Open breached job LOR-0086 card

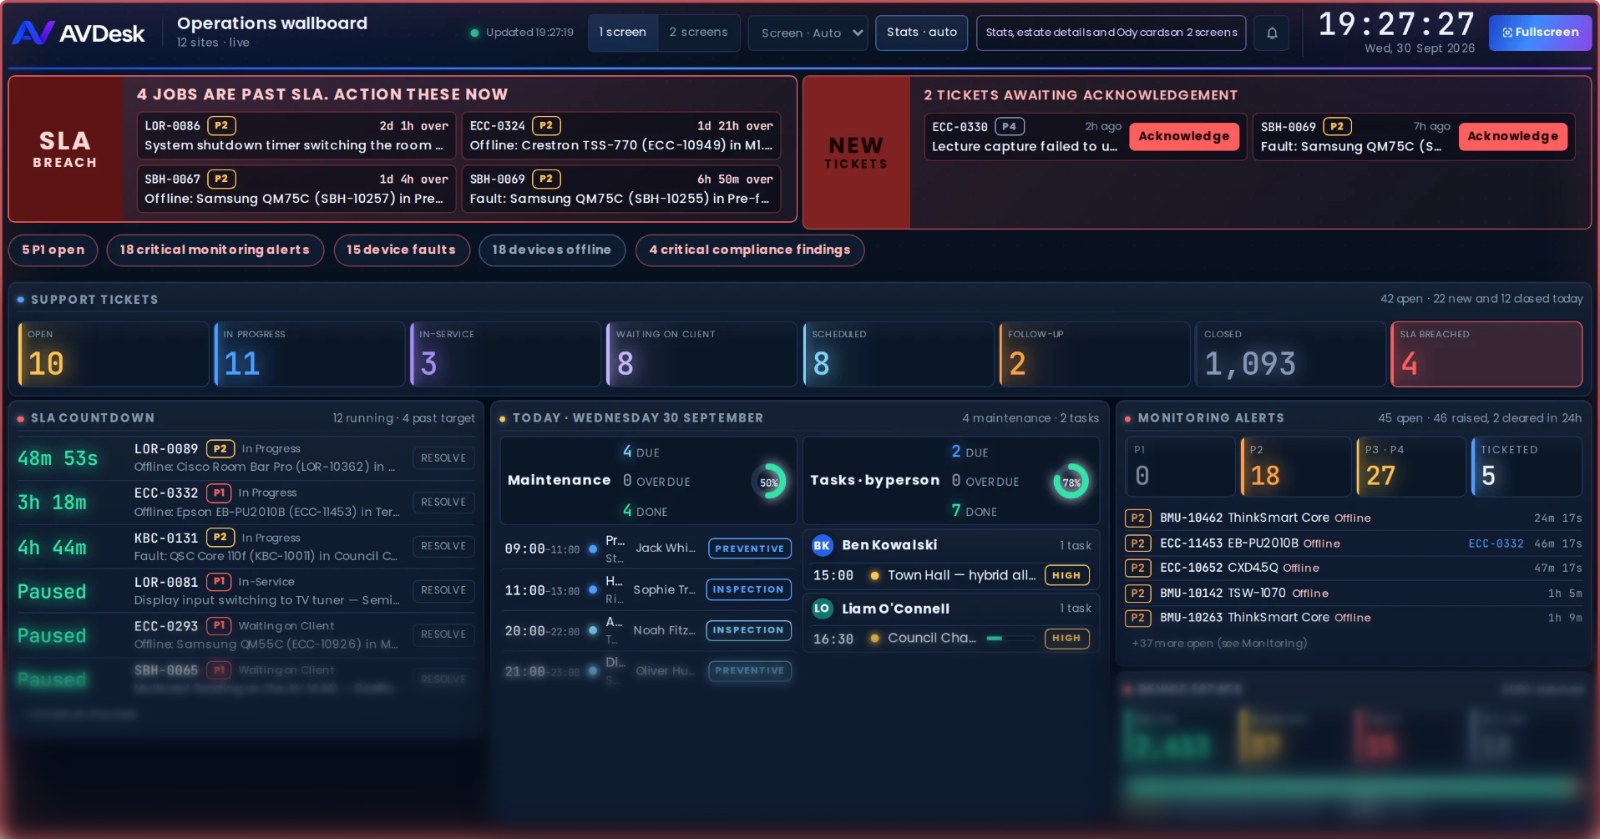click(x=296, y=136)
